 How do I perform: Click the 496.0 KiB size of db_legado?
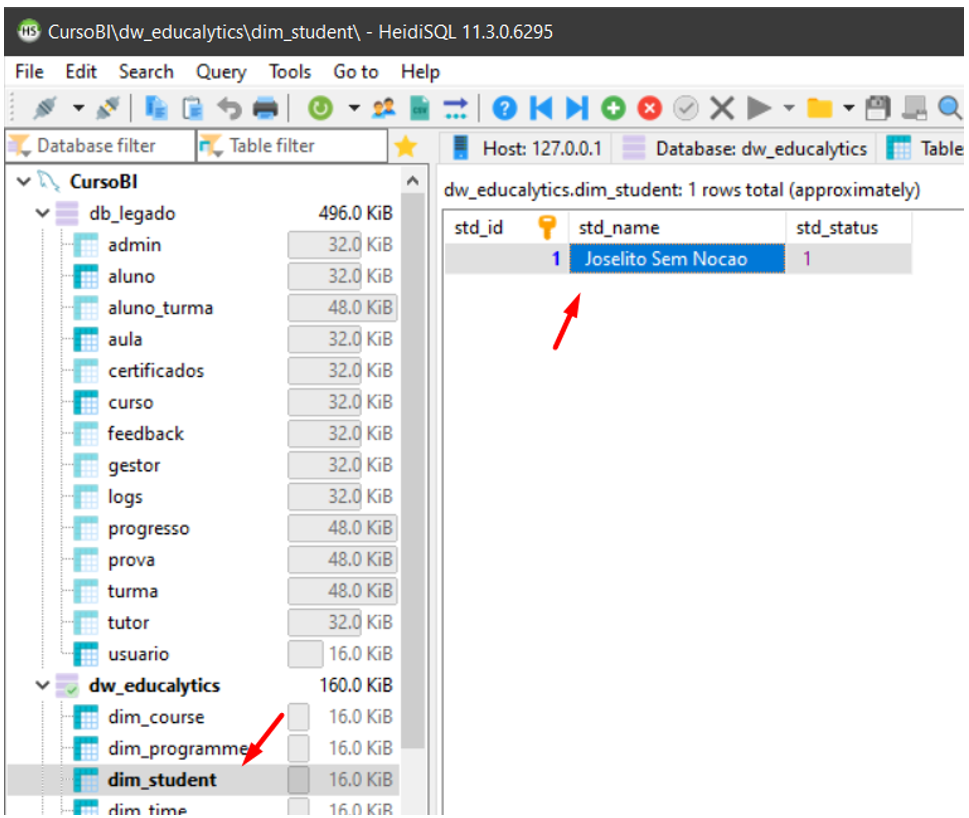click(x=355, y=213)
